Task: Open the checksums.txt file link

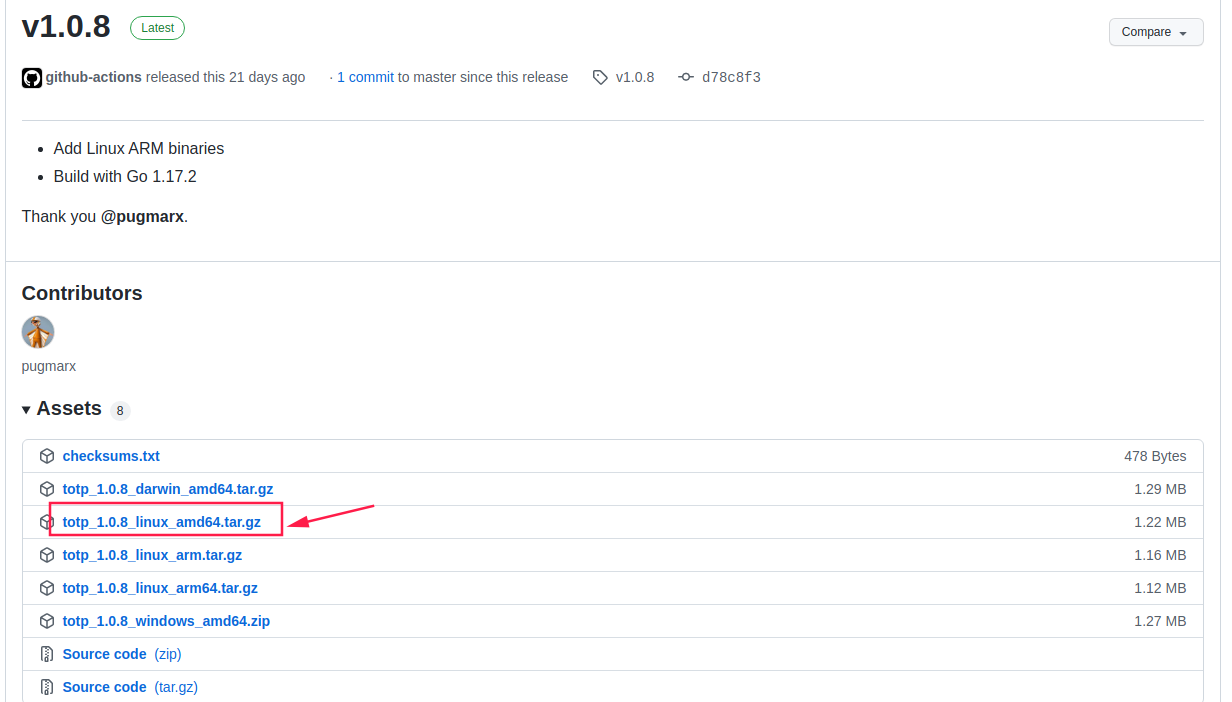Action: point(111,456)
